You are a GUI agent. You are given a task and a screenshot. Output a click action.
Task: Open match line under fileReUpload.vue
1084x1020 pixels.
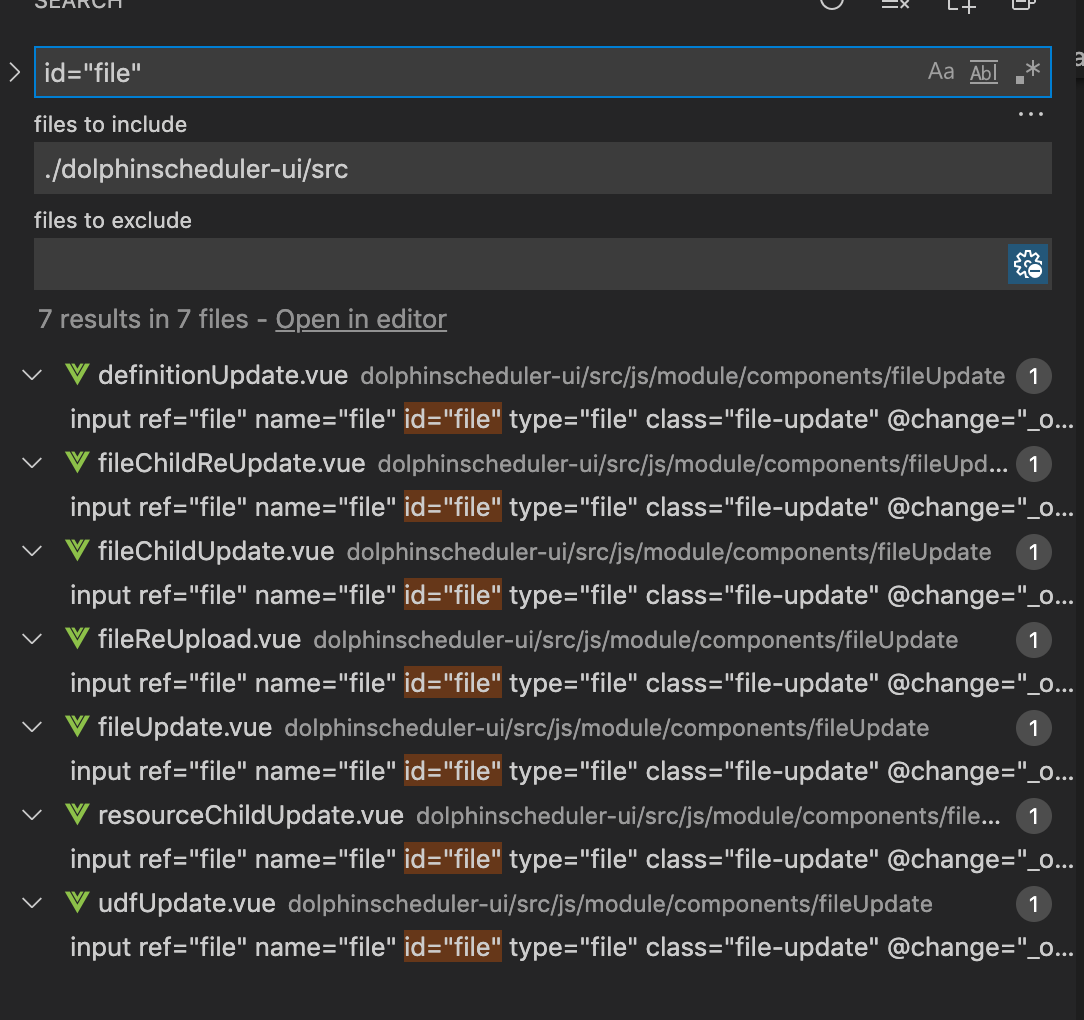[x=572, y=683]
